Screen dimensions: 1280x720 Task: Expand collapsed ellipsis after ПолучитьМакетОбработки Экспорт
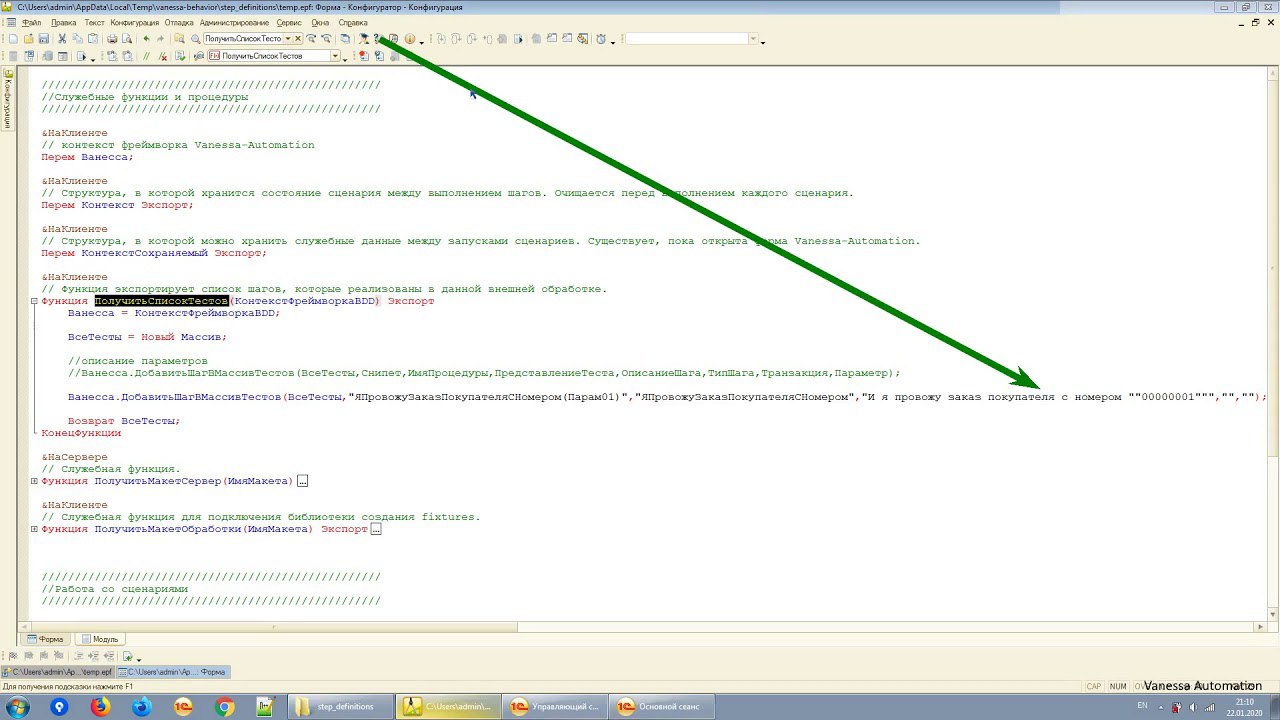click(376, 529)
